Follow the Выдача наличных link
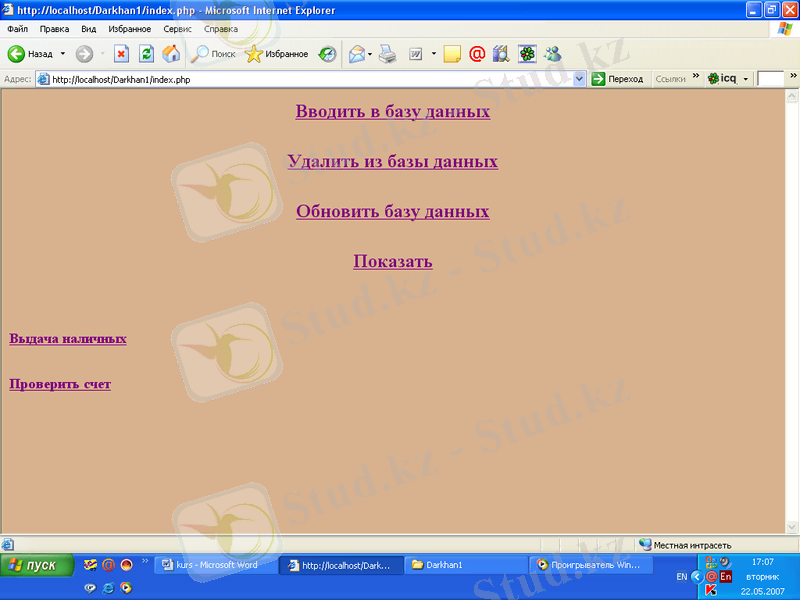Image resolution: width=800 pixels, height=600 pixels. pos(68,339)
